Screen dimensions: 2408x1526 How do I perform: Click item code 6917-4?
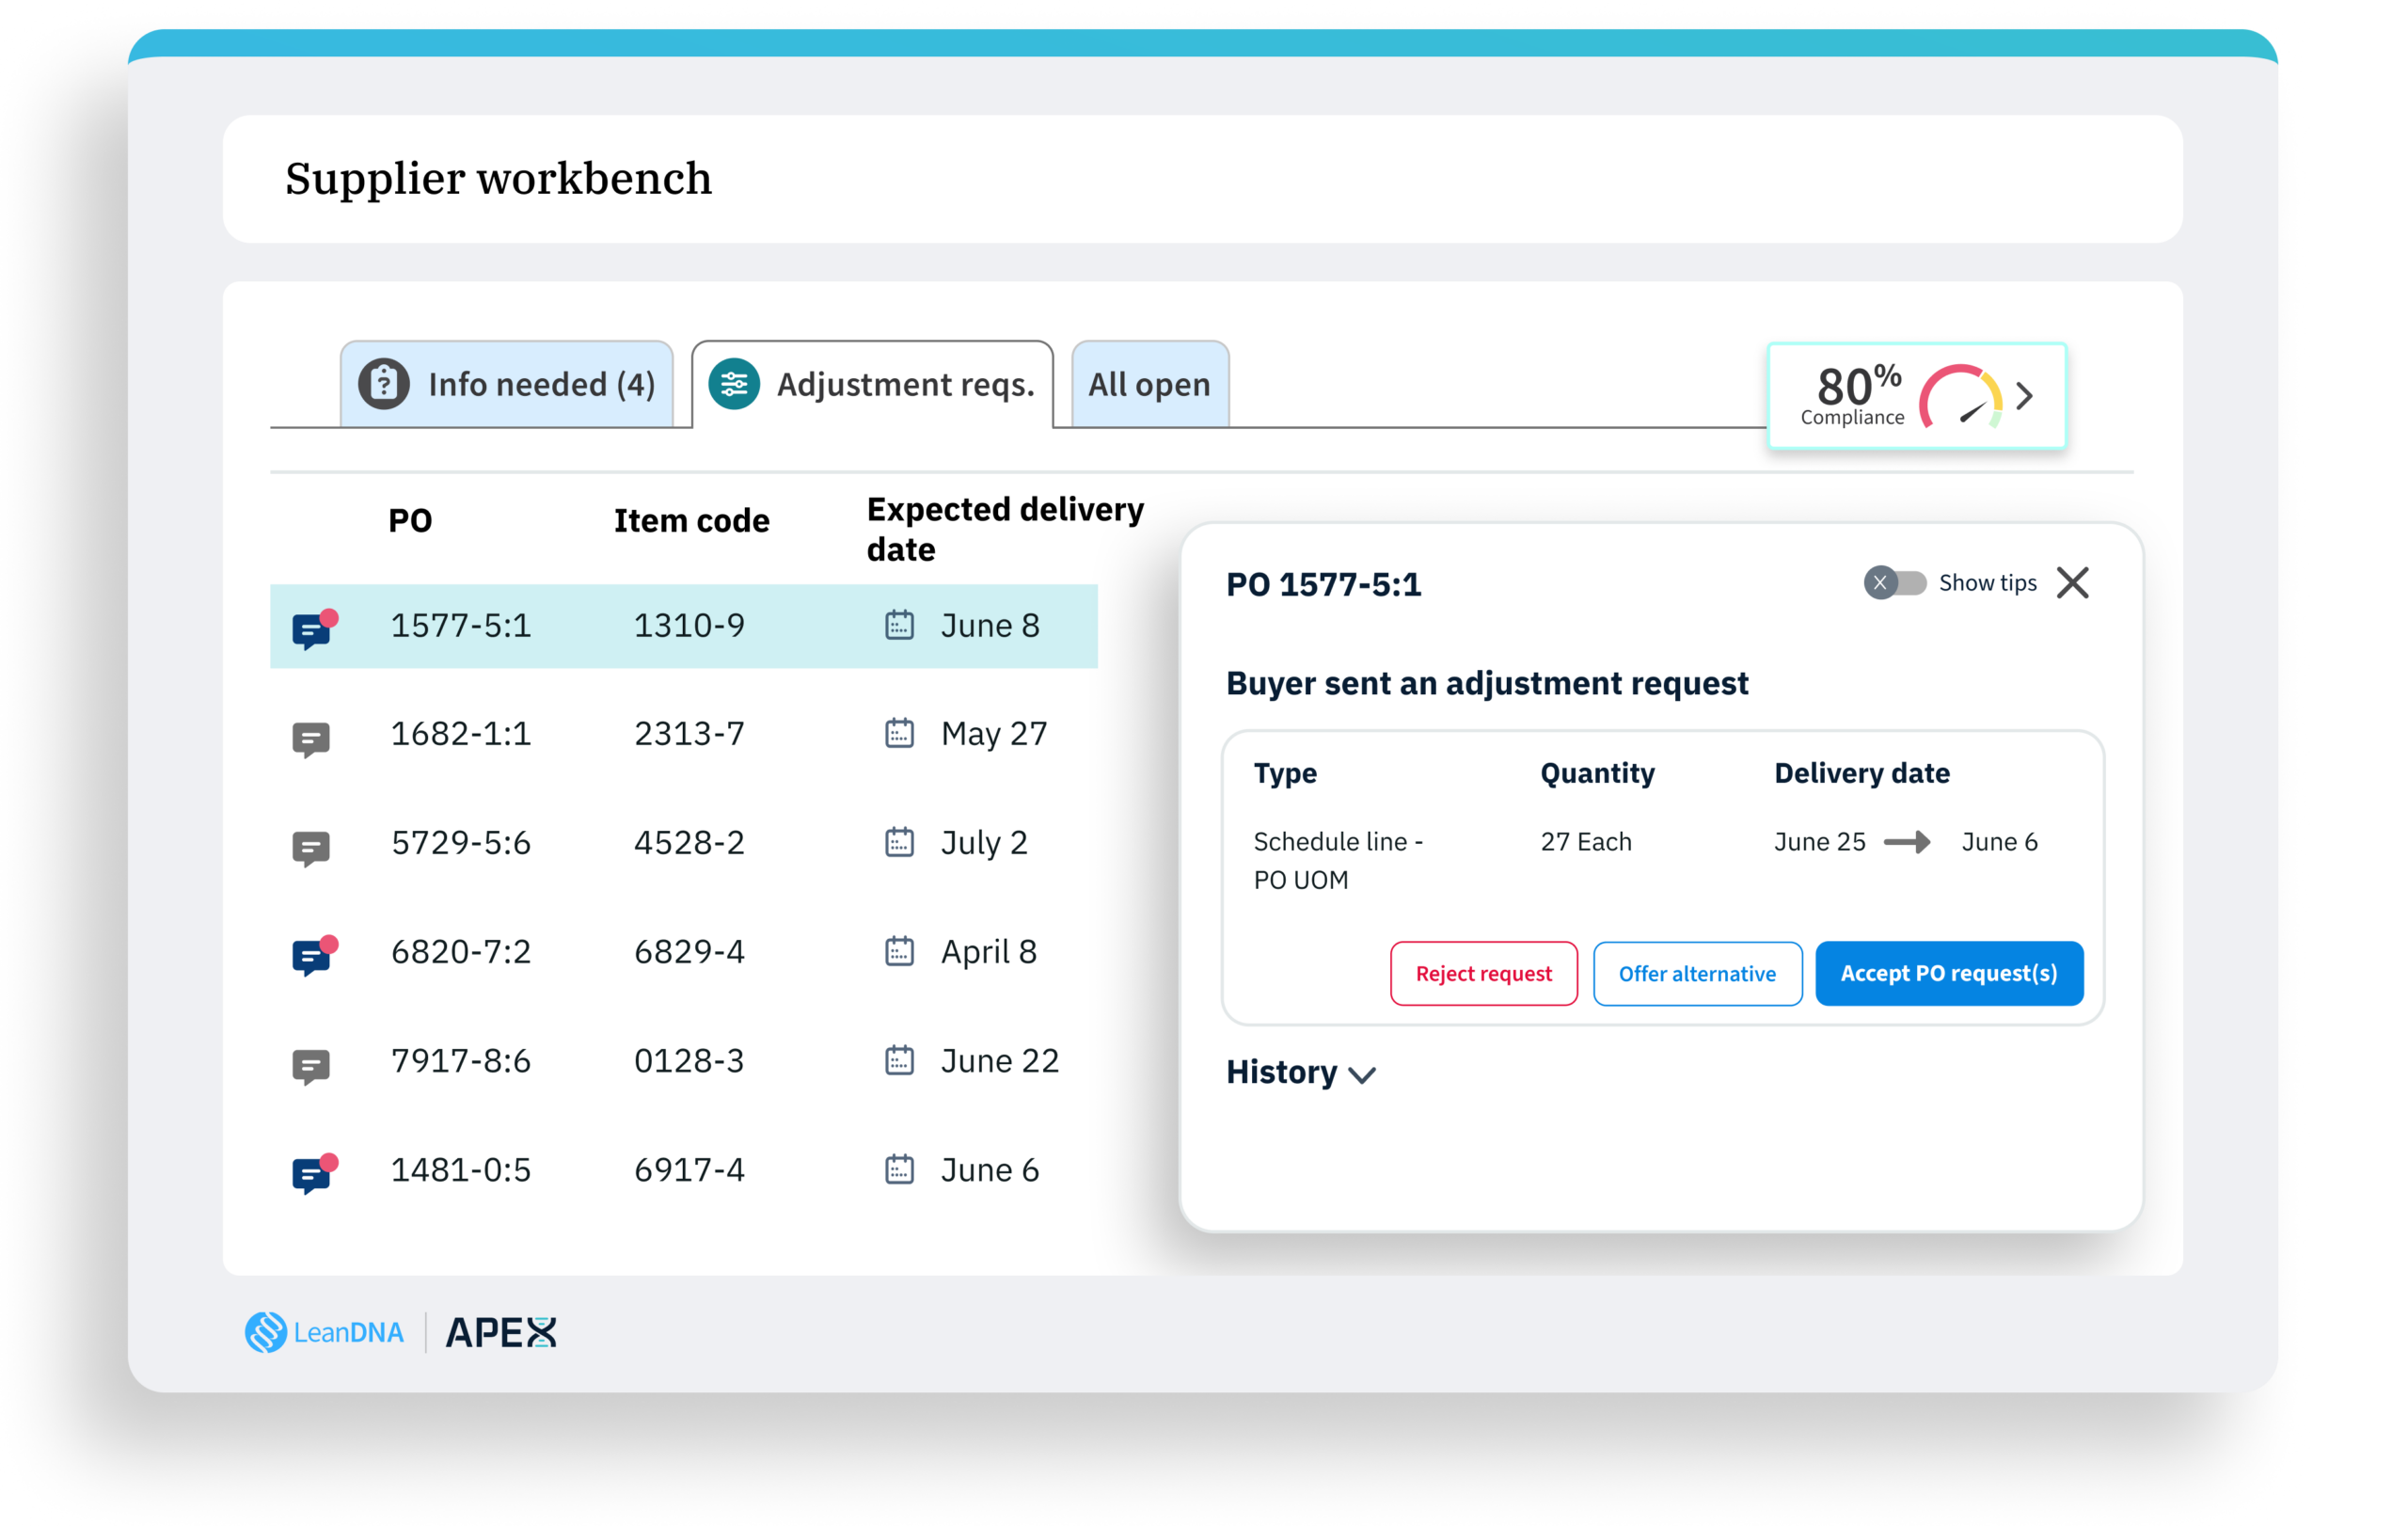pos(689,1170)
